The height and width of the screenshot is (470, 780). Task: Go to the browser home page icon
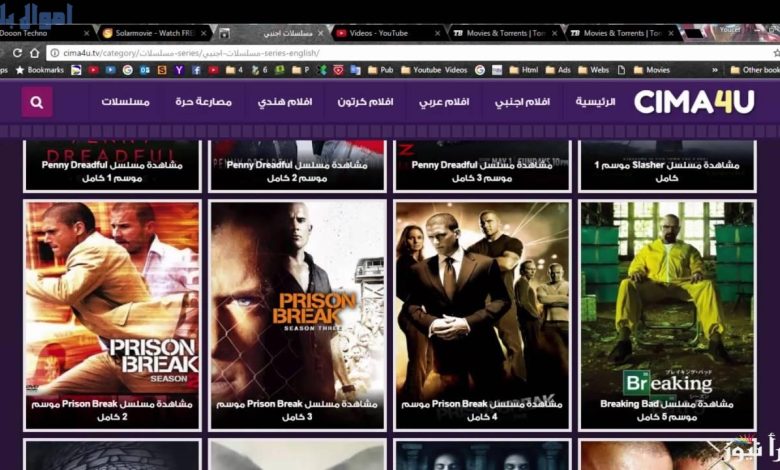tap(34, 52)
